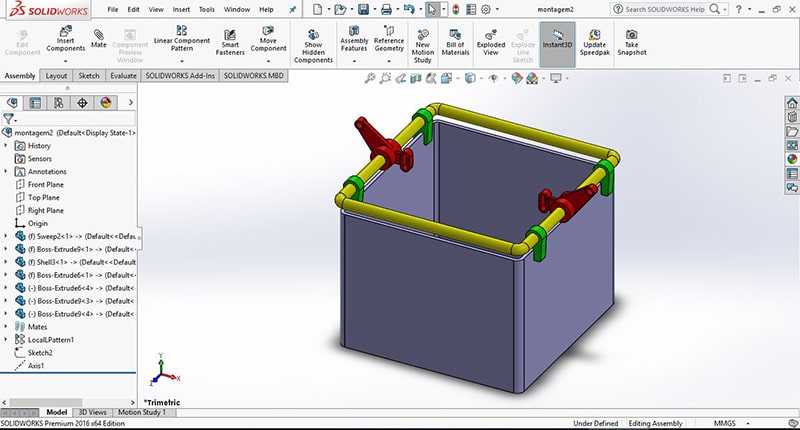
Task: Open the Edit menu
Action: tap(133, 9)
